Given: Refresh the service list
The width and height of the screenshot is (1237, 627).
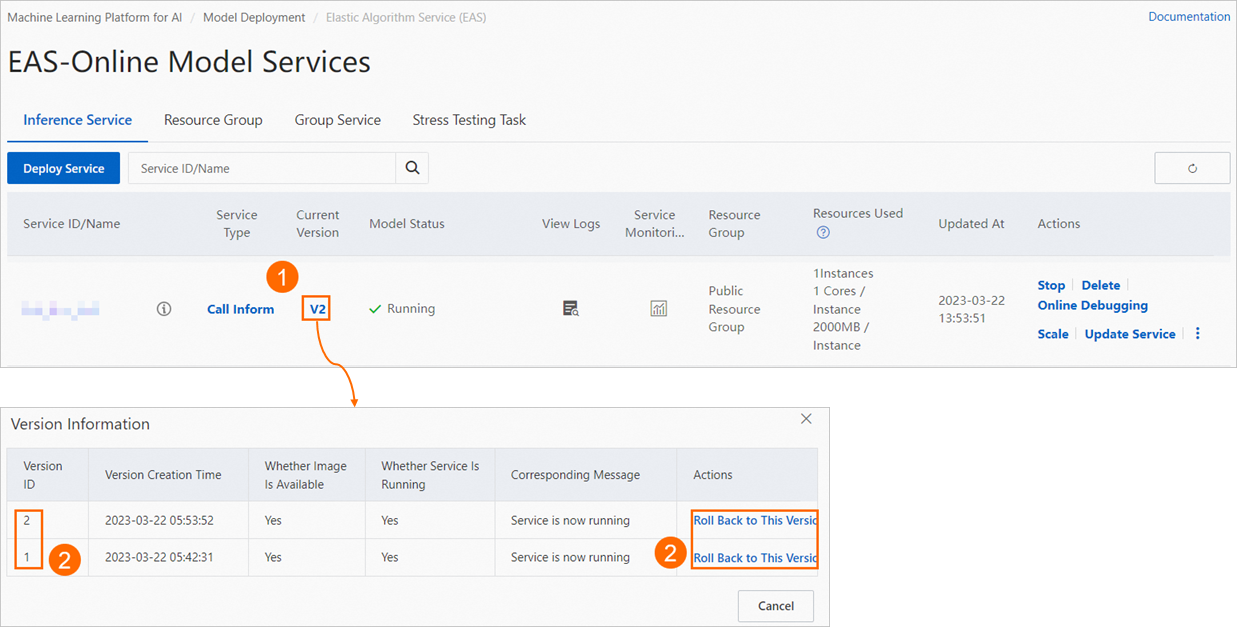Looking at the screenshot, I should 1192,167.
